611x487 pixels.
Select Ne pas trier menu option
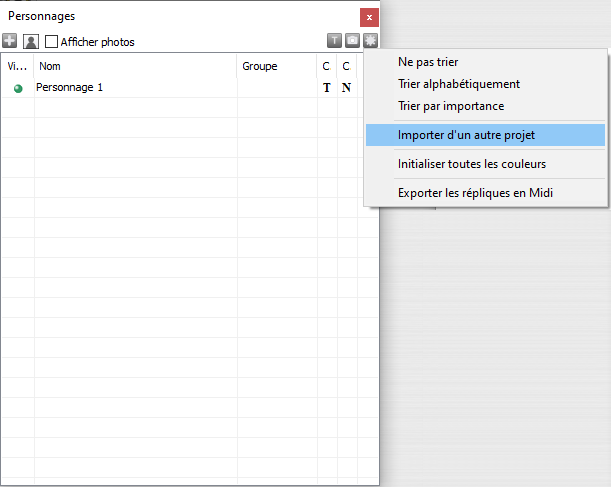pos(428,62)
